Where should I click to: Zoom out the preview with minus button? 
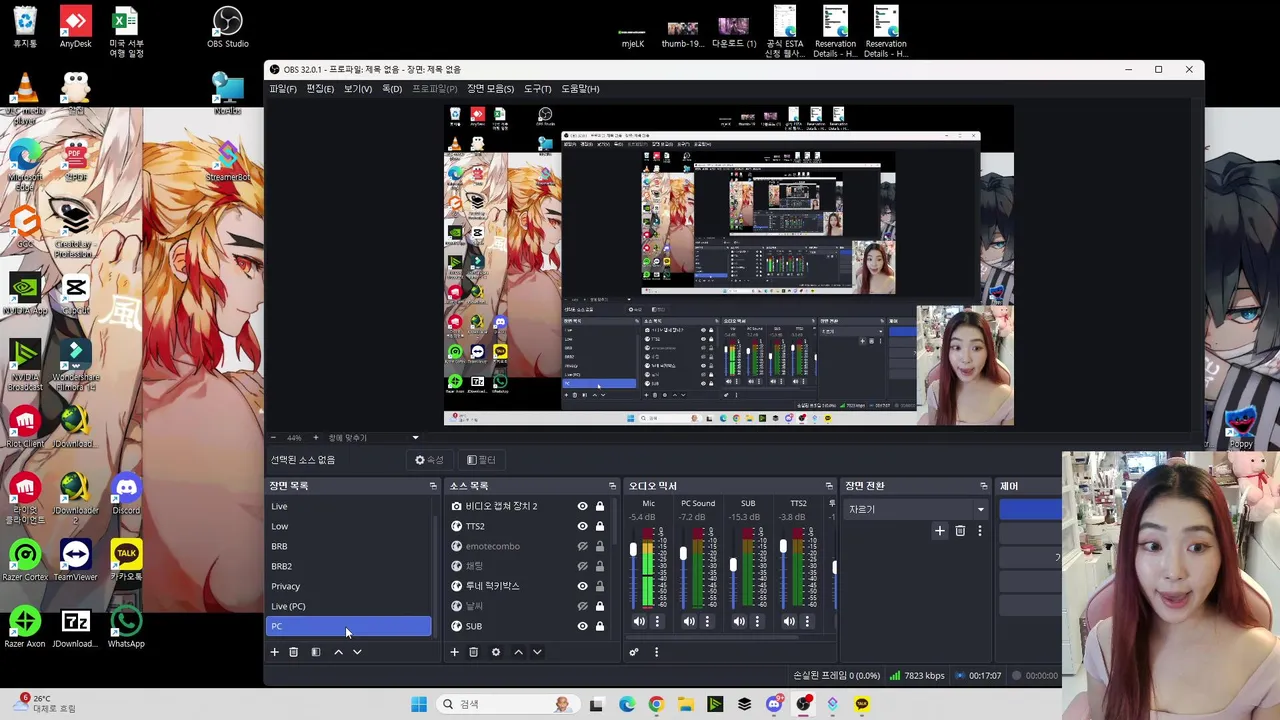tap(273, 438)
